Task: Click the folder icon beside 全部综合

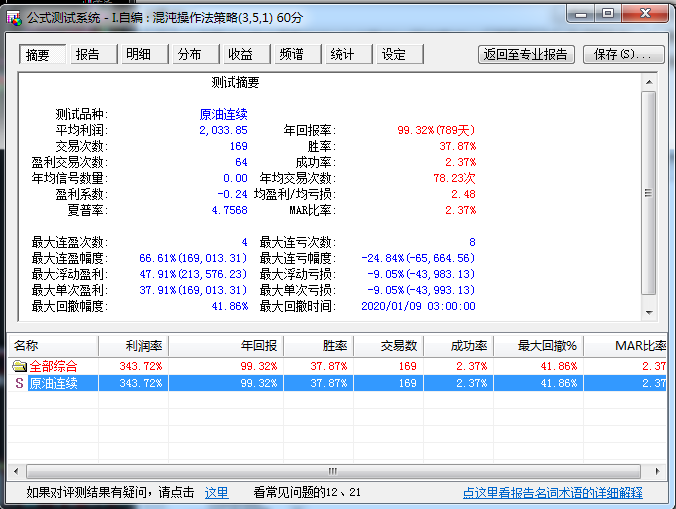Action: tap(19, 366)
